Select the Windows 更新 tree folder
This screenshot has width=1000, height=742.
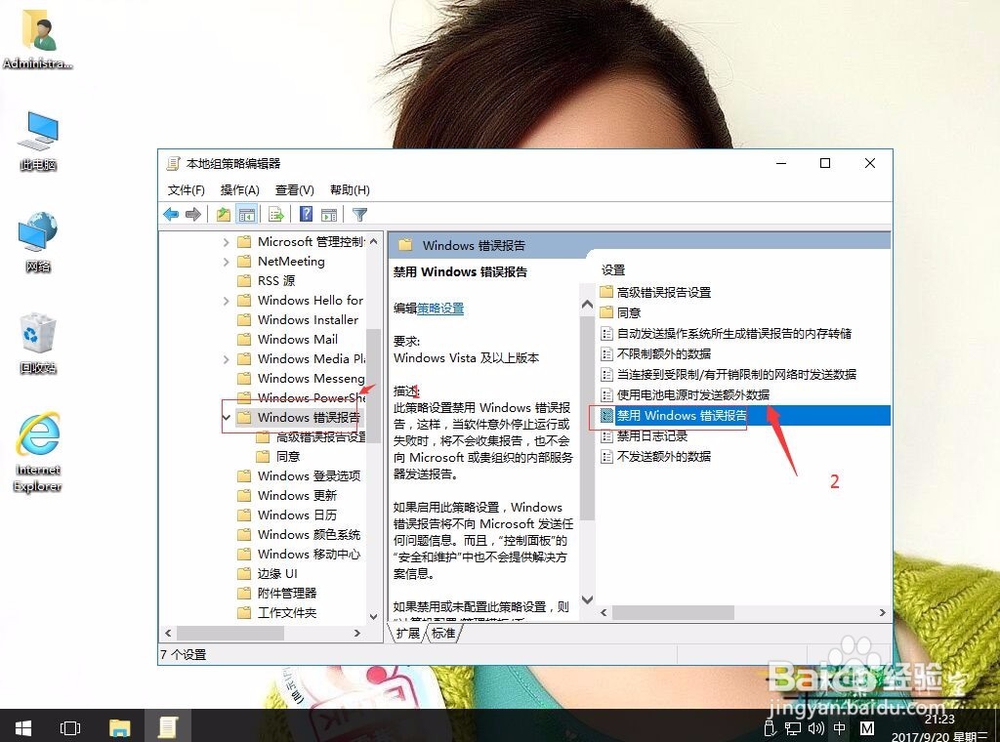pyautogui.click(x=286, y=496)
